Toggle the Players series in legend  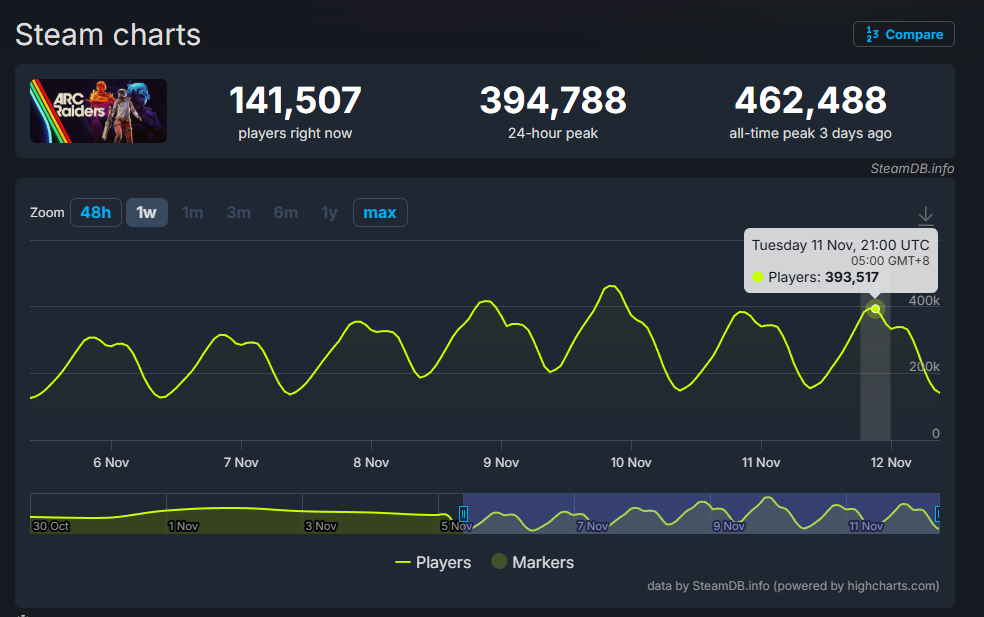[x=433, y=562]
